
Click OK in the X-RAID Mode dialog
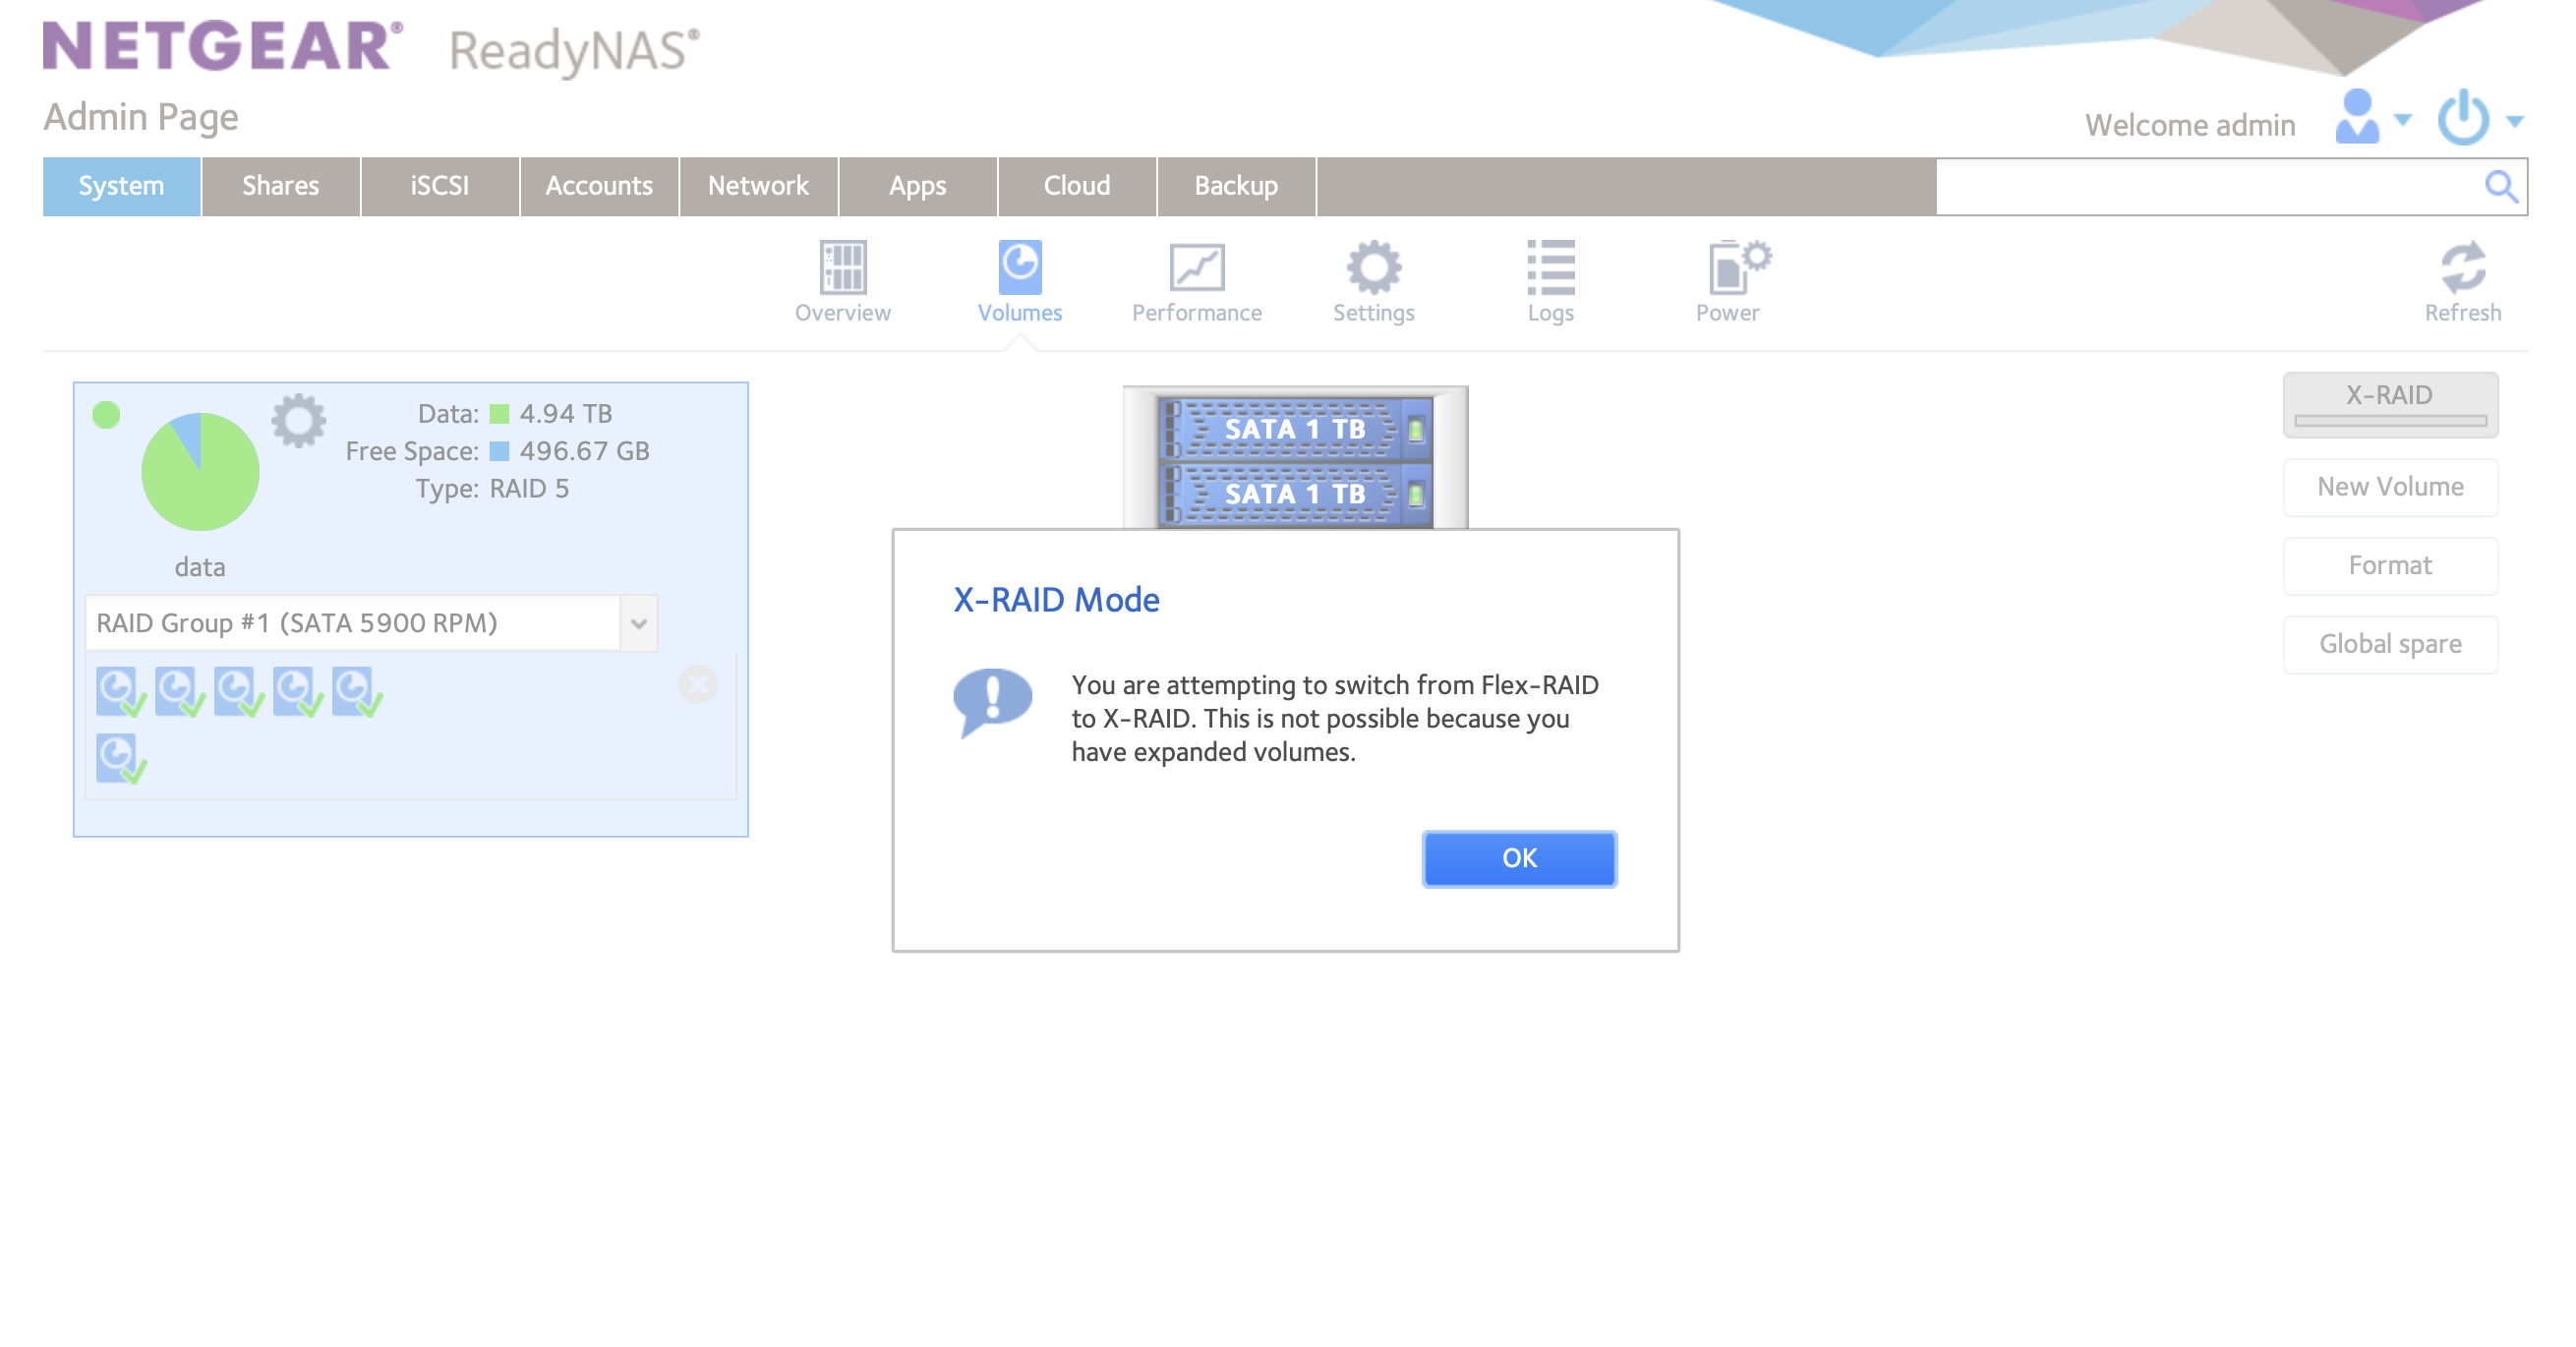click(x=1519, y=858)
